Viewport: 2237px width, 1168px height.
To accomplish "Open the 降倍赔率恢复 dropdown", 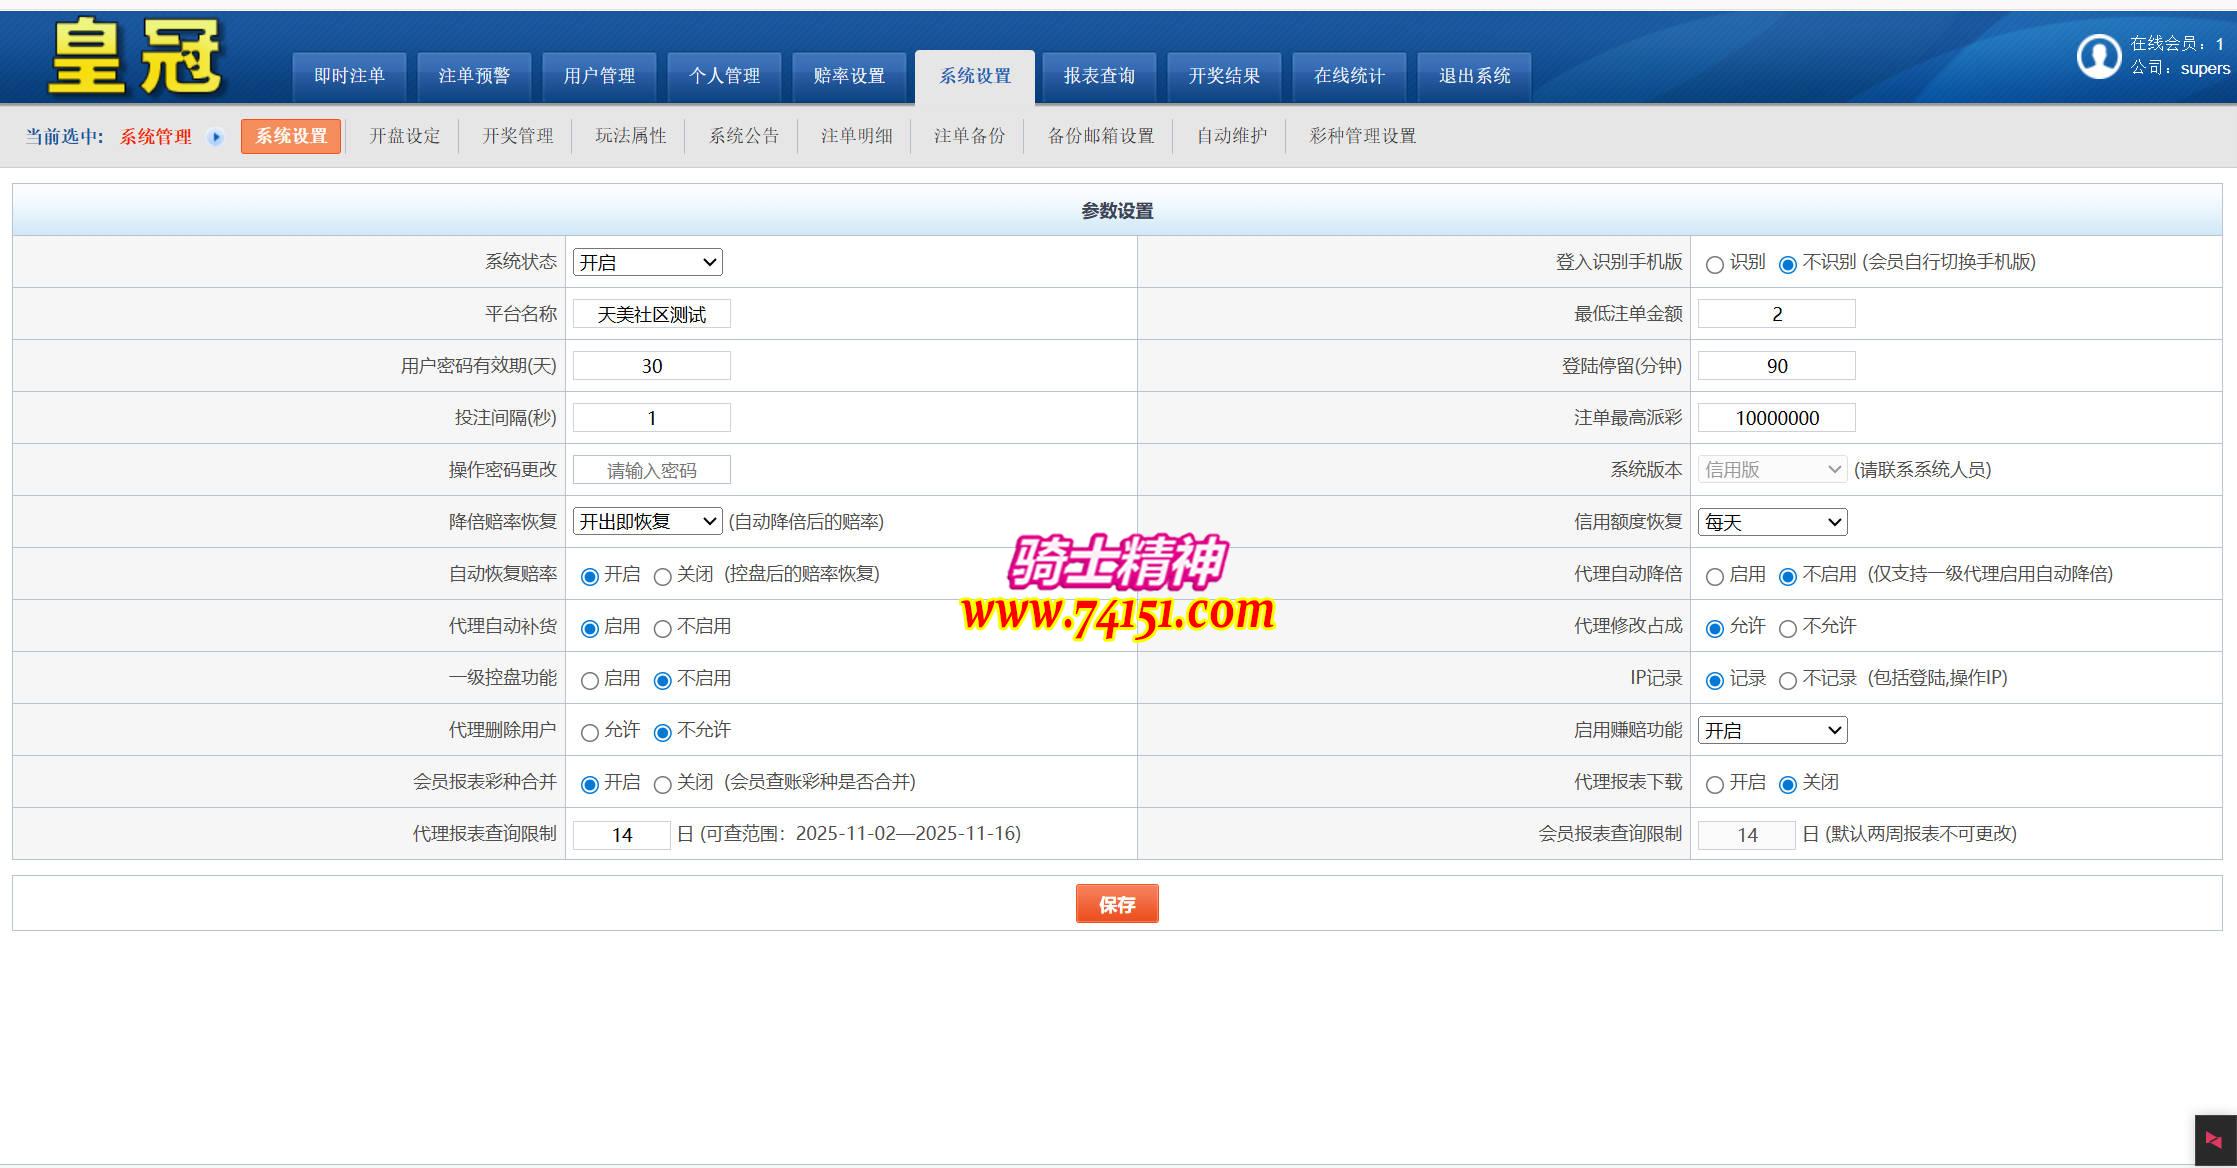I will click(647, 521).
